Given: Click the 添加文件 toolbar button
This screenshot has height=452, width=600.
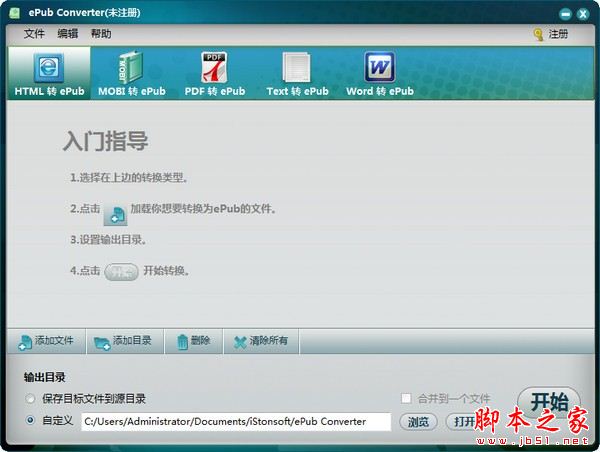Looking at the screenshot, I should click(x=46, y=341).
